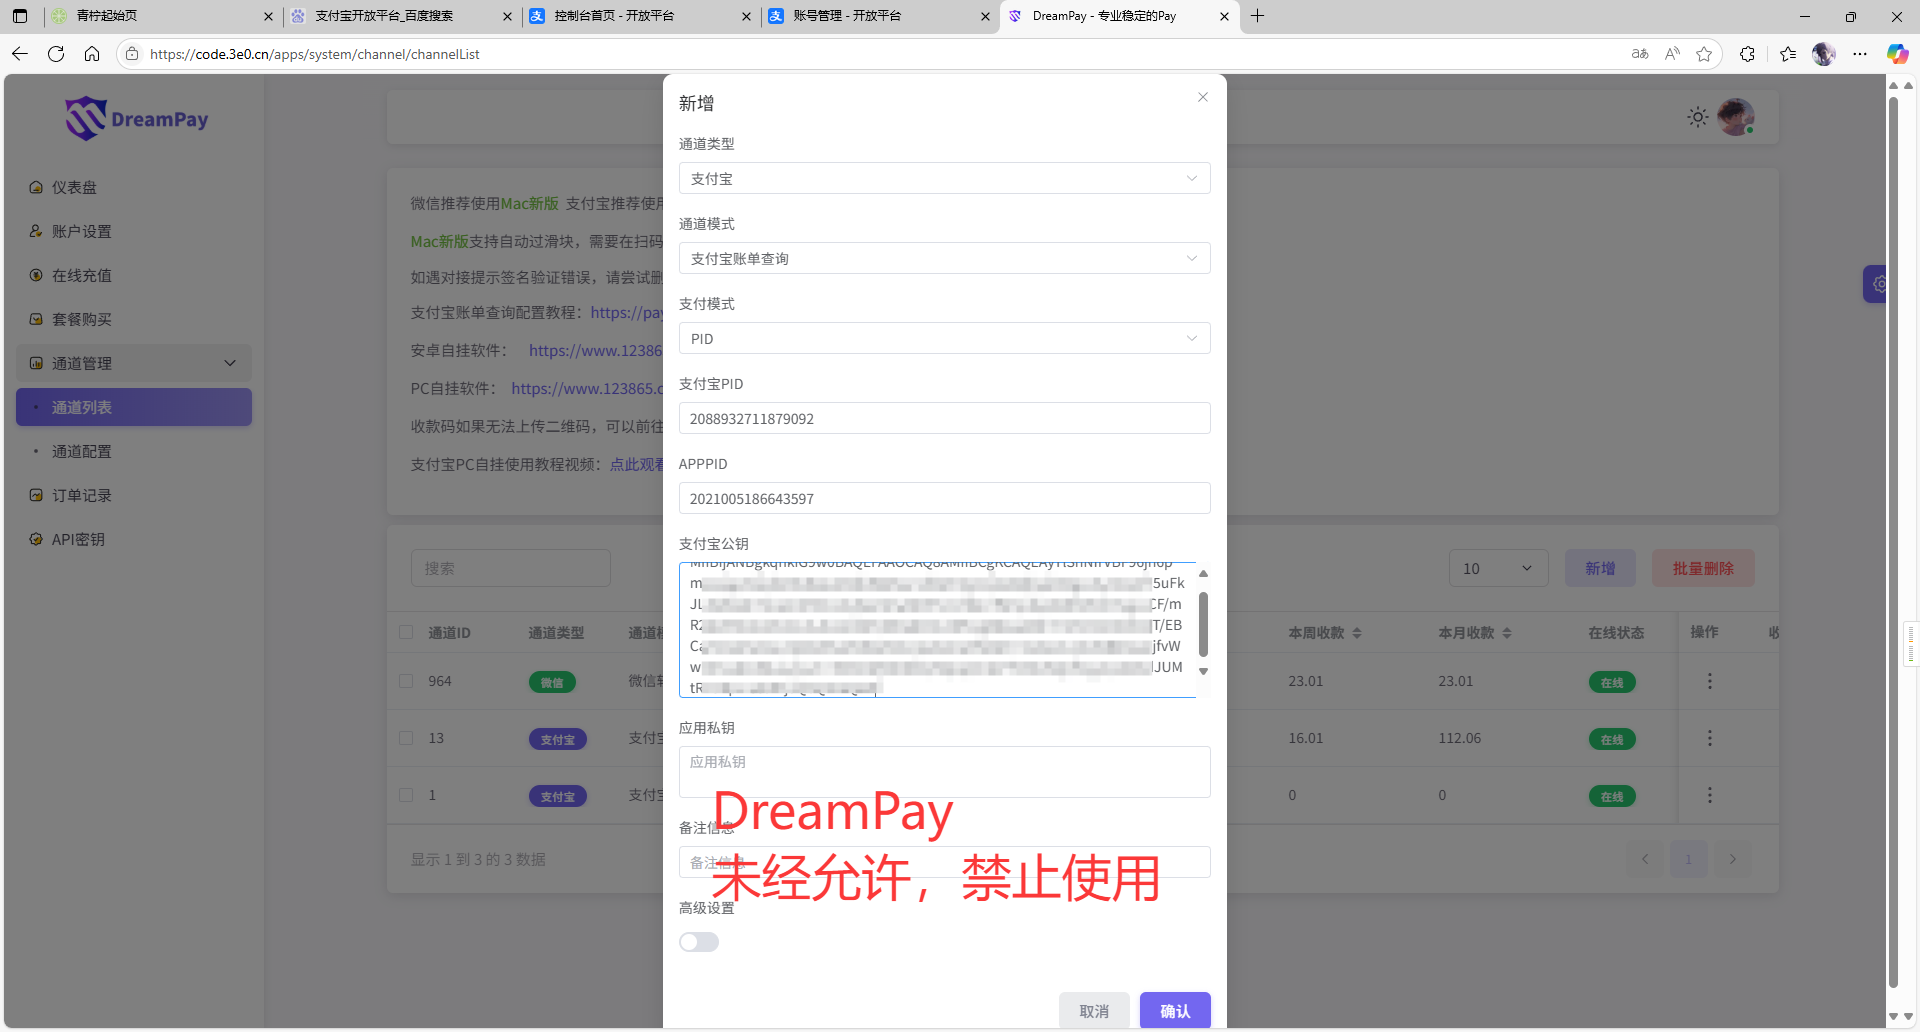Open 订单记录 in sidebar

[x=82, y=495]
